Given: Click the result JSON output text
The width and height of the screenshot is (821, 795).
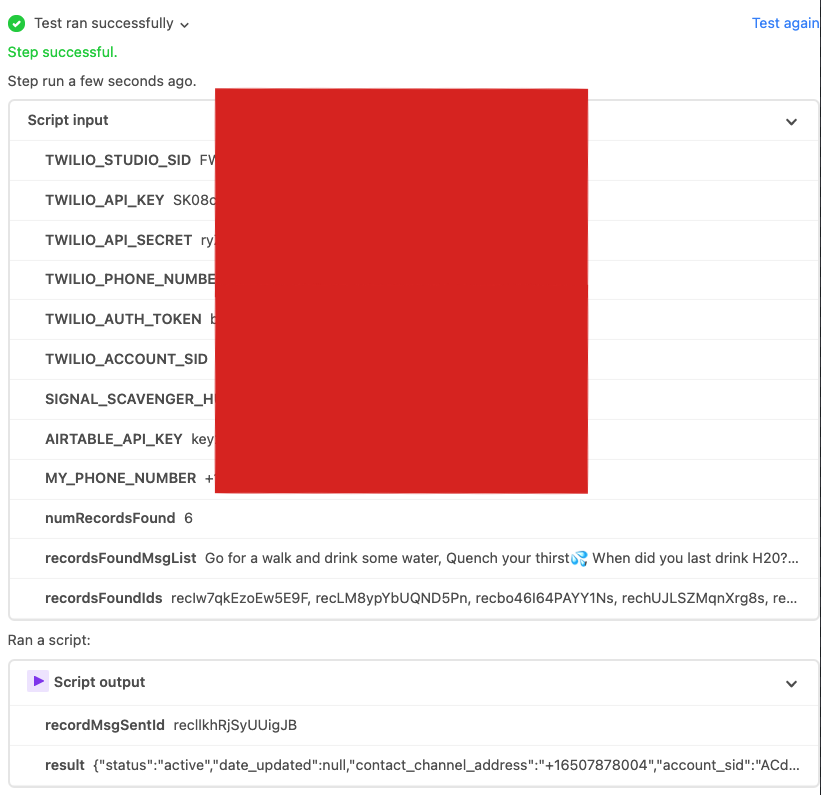Looking at the screenshot, I should 446,764.
